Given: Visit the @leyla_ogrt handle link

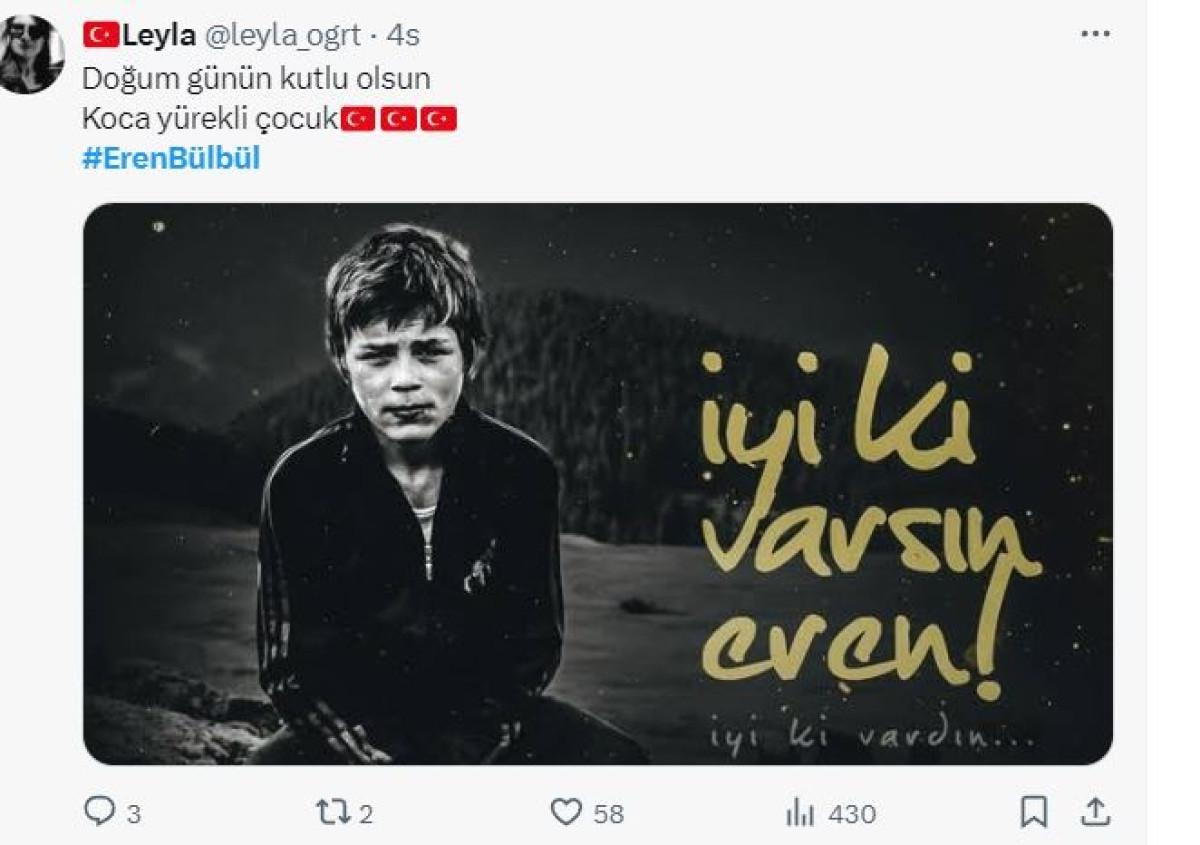Looking at the screenshot, I should (283, 36).
